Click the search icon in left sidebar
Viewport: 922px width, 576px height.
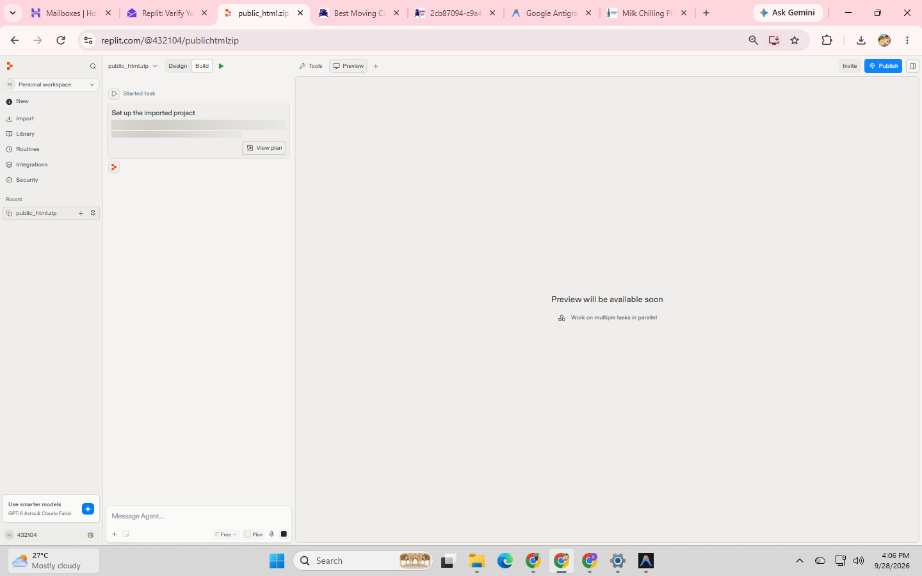pos(92,66)
